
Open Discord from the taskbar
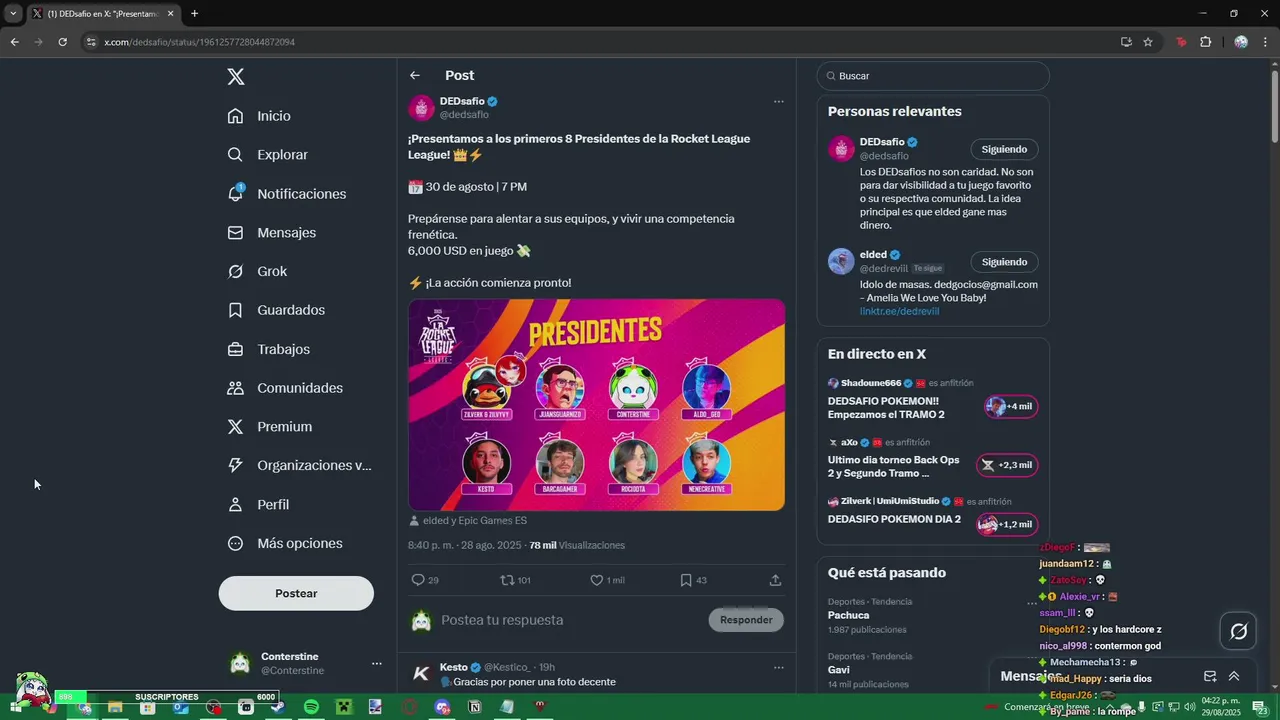442,707
